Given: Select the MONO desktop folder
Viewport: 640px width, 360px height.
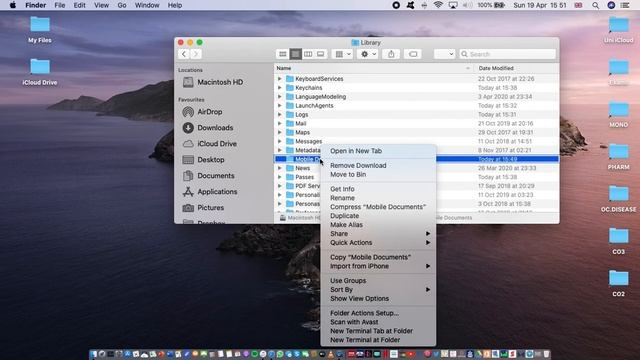Looking at the screenshot, I should coord(618,115).
